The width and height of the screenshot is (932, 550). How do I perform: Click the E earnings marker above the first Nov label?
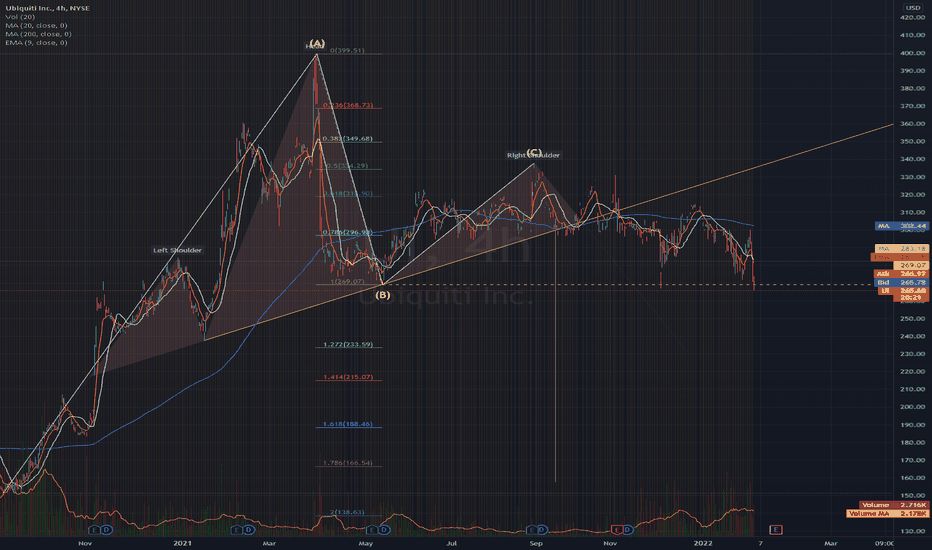[x=94, y=529]
